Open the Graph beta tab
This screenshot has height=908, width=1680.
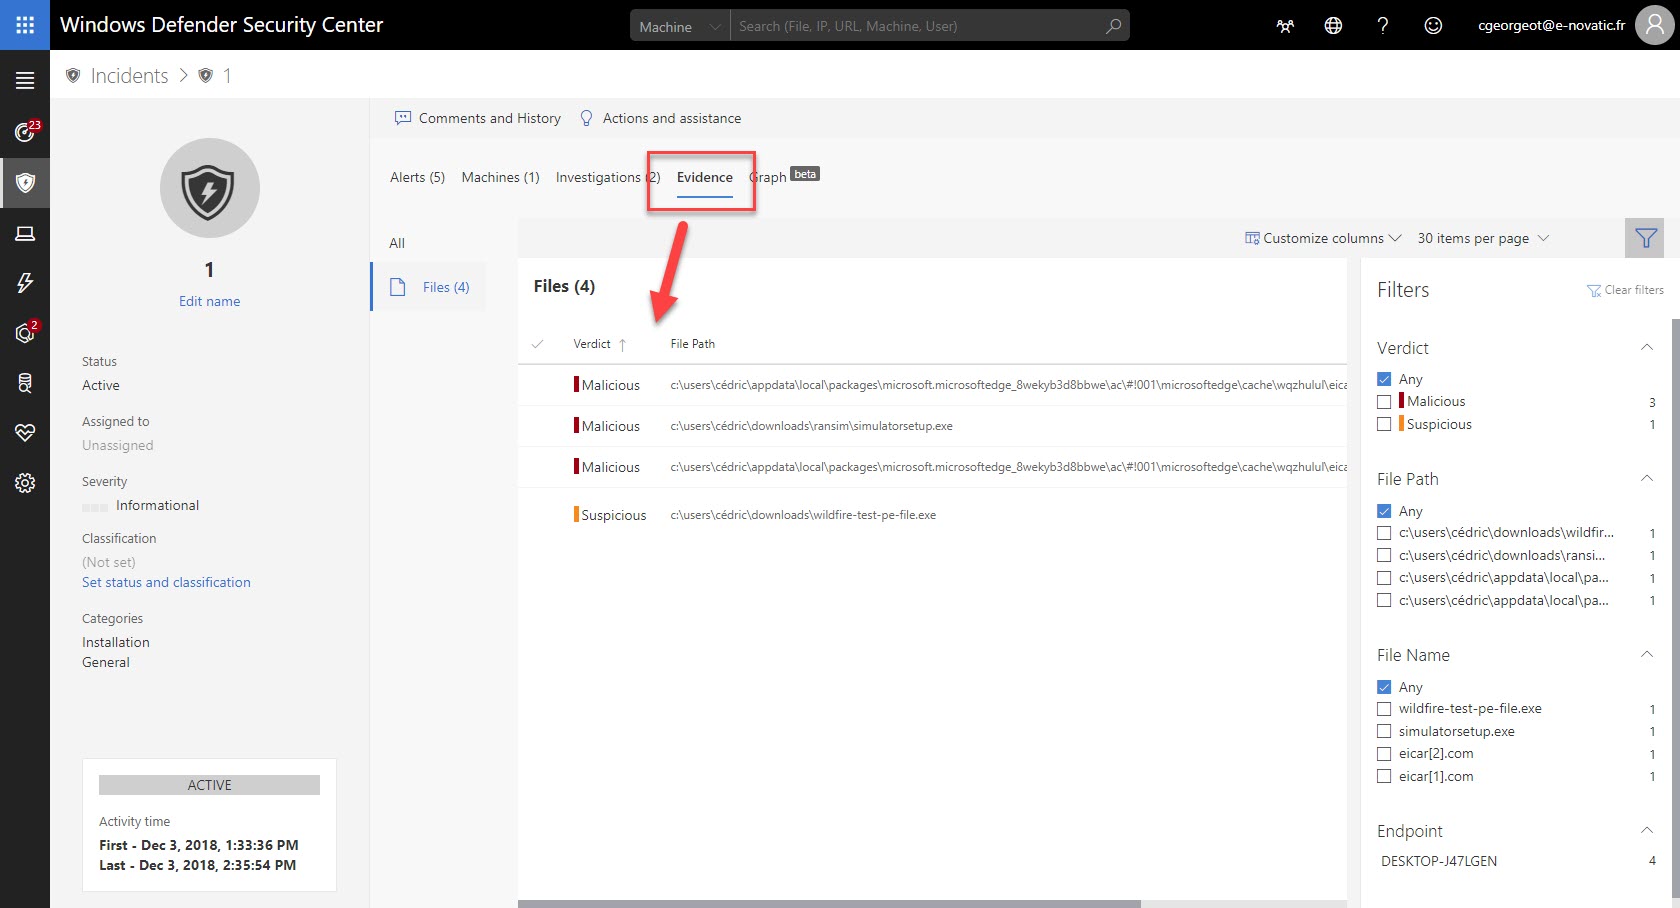pyautogui.click(x=784, y=176)
